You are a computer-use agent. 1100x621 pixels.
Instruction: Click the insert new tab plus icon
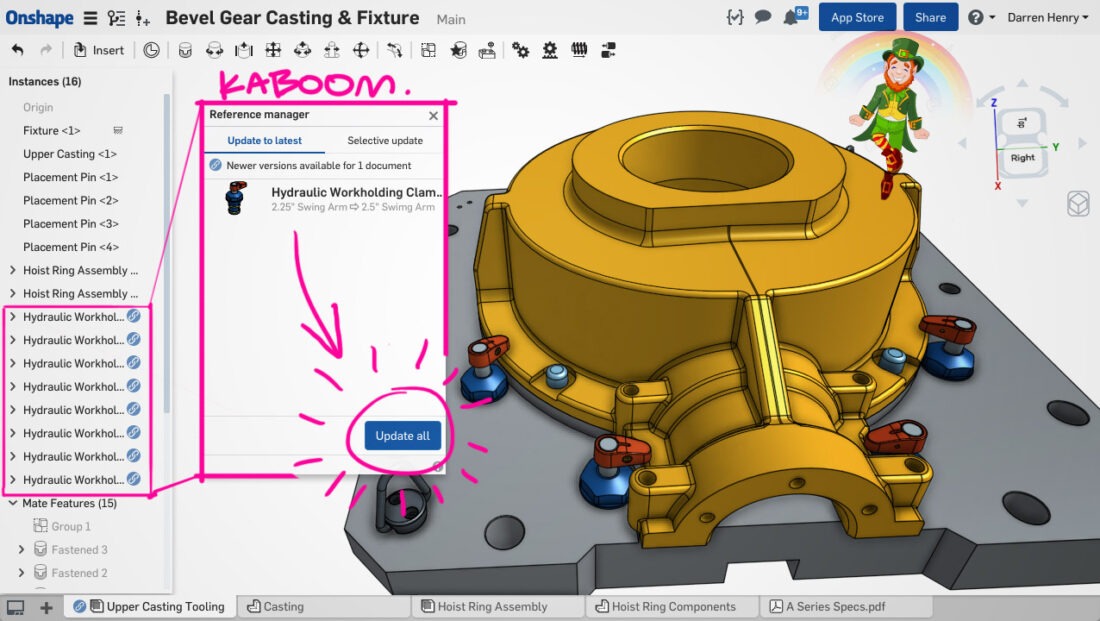(x=45, y=607)
